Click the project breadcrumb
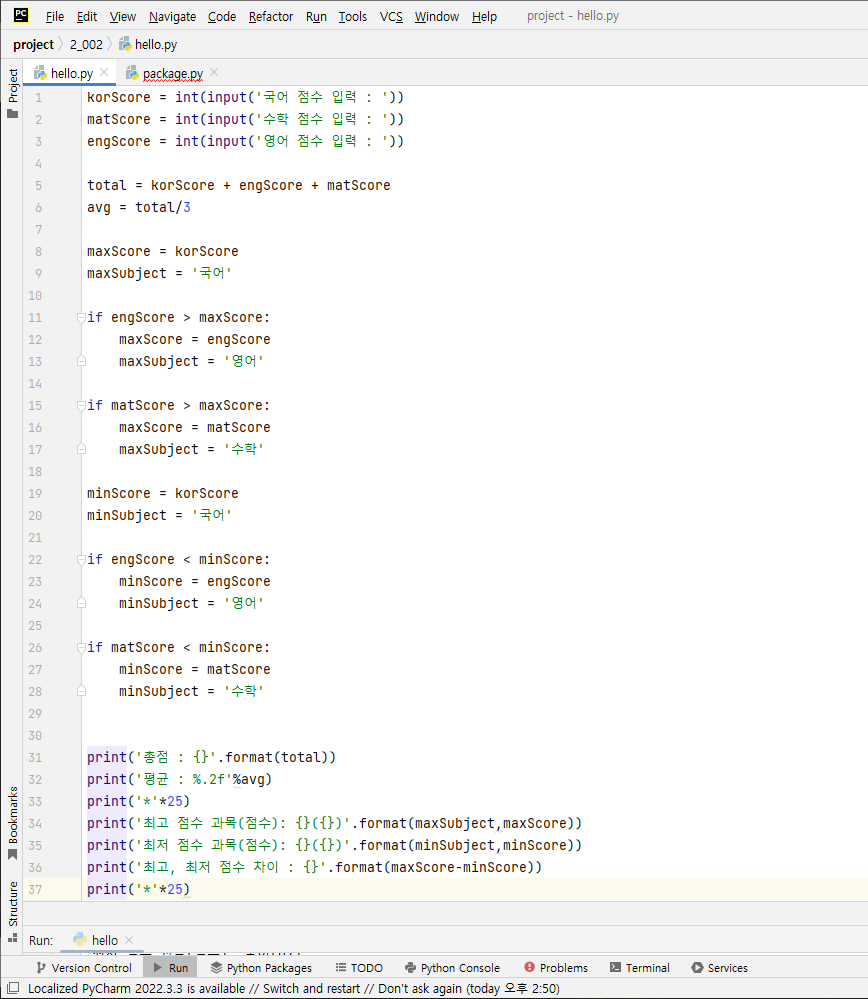The image size is (868, 999). [33, 45]
